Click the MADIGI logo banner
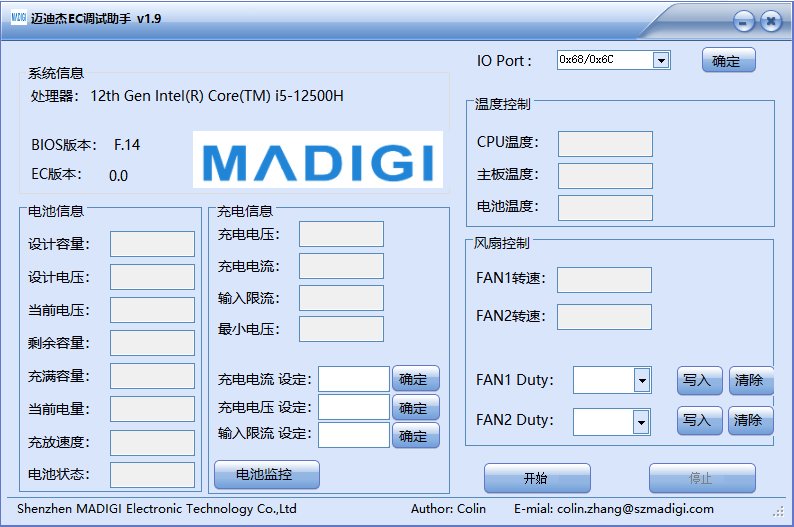 pyautogui.click(x=318, y=160)
